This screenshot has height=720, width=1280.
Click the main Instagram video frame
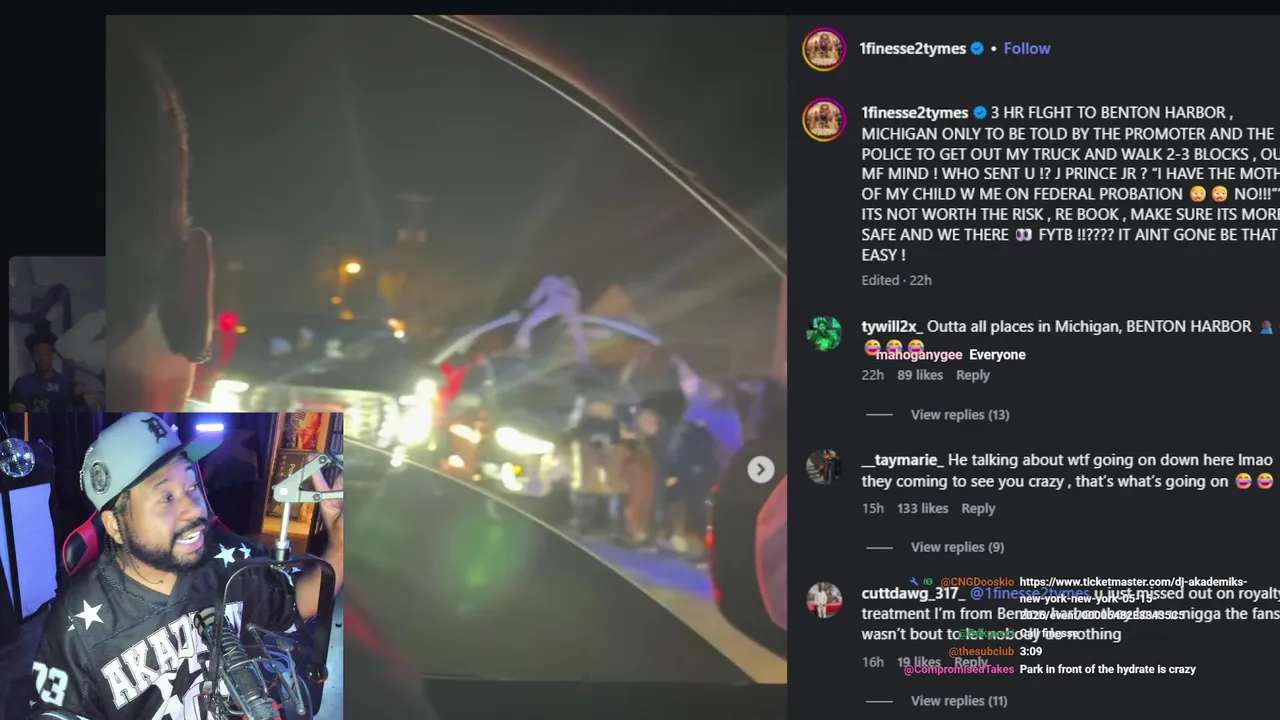(446, 348)
